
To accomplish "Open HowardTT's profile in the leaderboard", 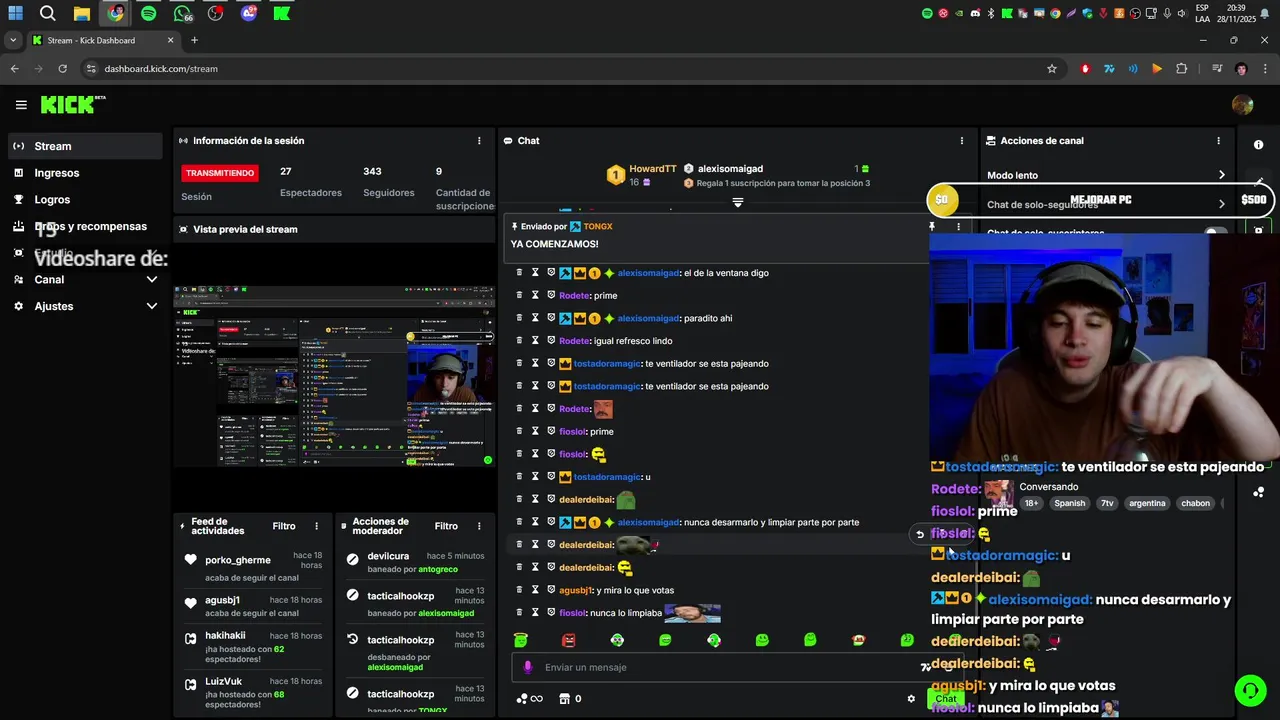I will (x=652, y=169).
